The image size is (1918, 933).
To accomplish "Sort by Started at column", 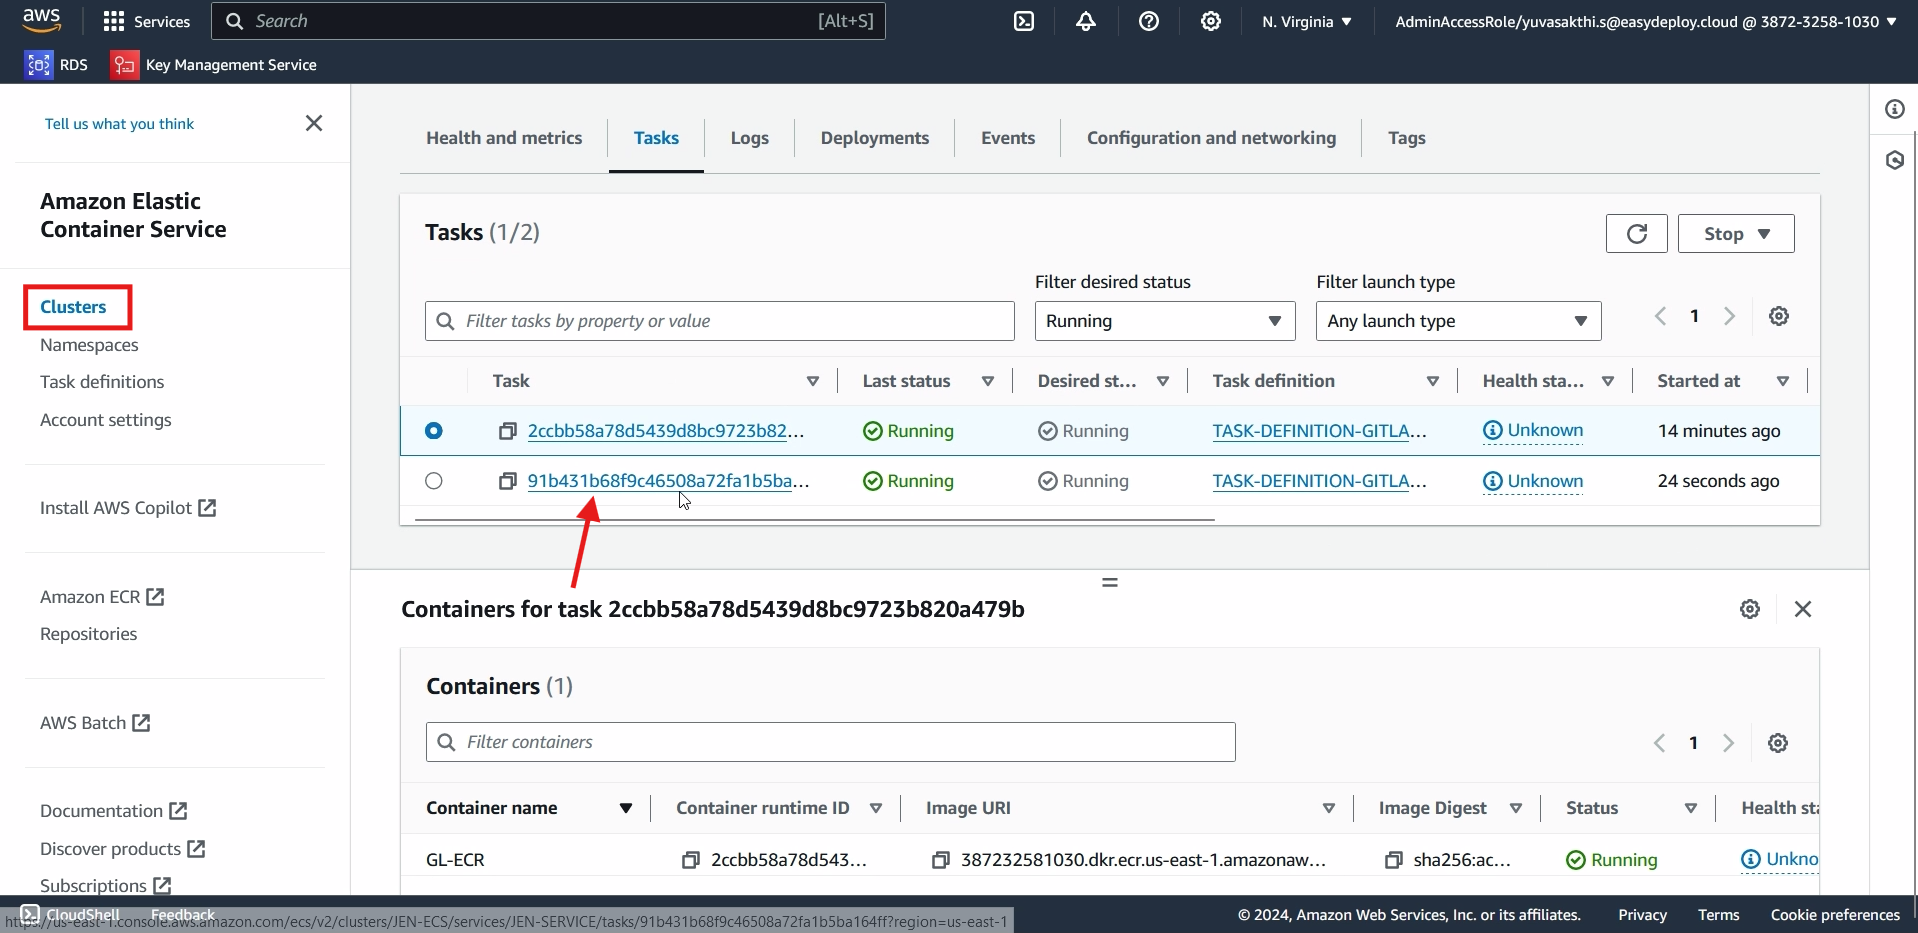I will tap(1783, 381).
